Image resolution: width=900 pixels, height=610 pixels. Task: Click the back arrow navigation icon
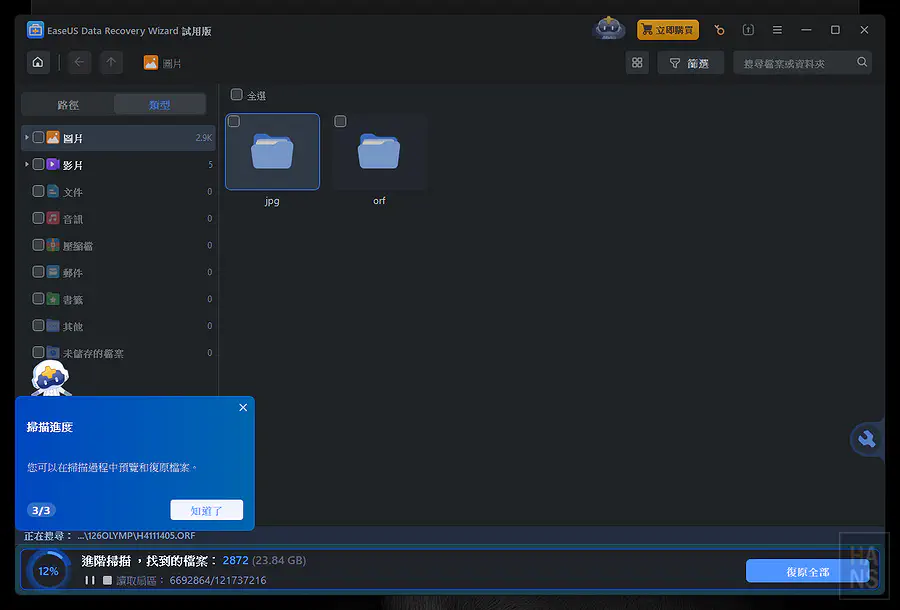[x=79, y=63]
